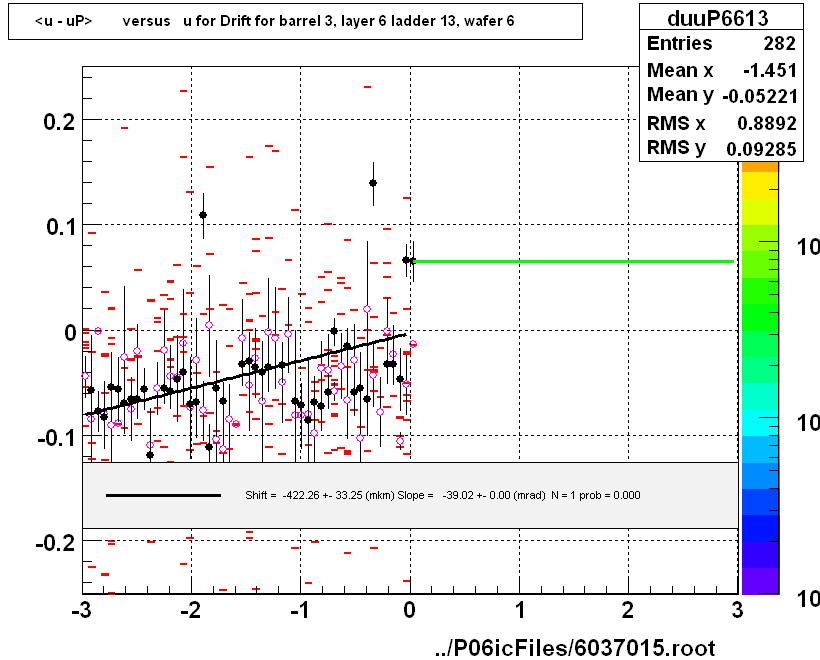Screen dimensions: 820x660
Task: Click the black data point near 0.11
Action: click(203, 215)
